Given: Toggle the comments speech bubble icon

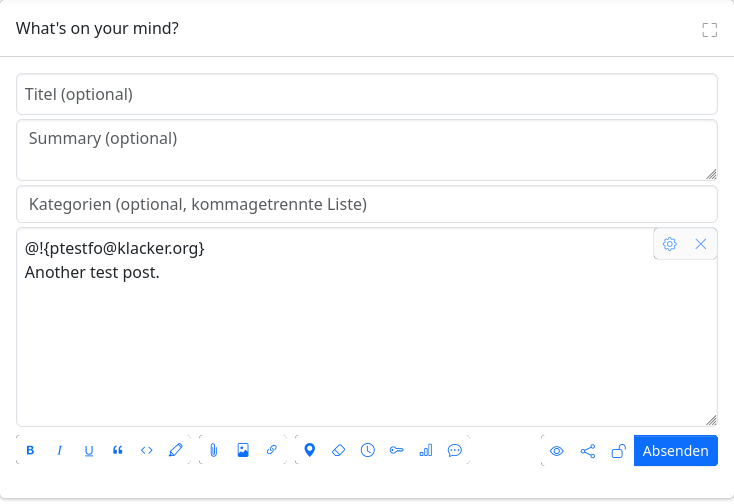Looking at the screenshot, I should pyautogui.click(x=455, y=450).
